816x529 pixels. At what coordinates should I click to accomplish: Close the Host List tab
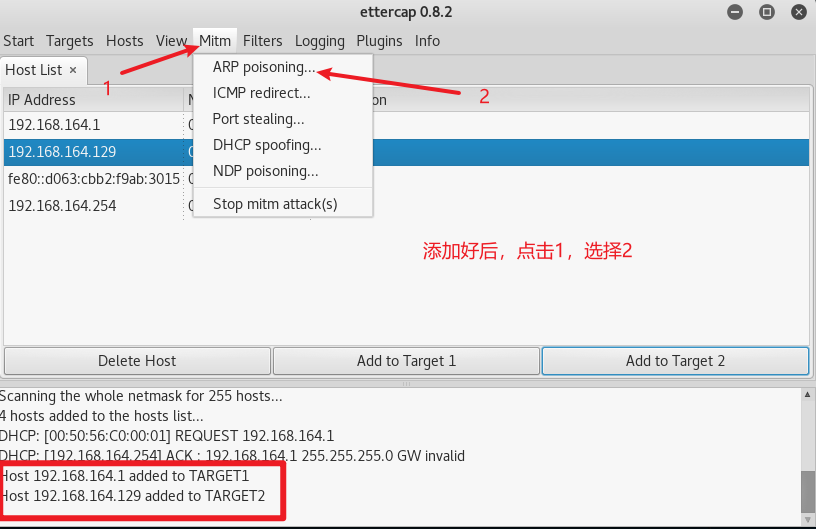point(73,70)
